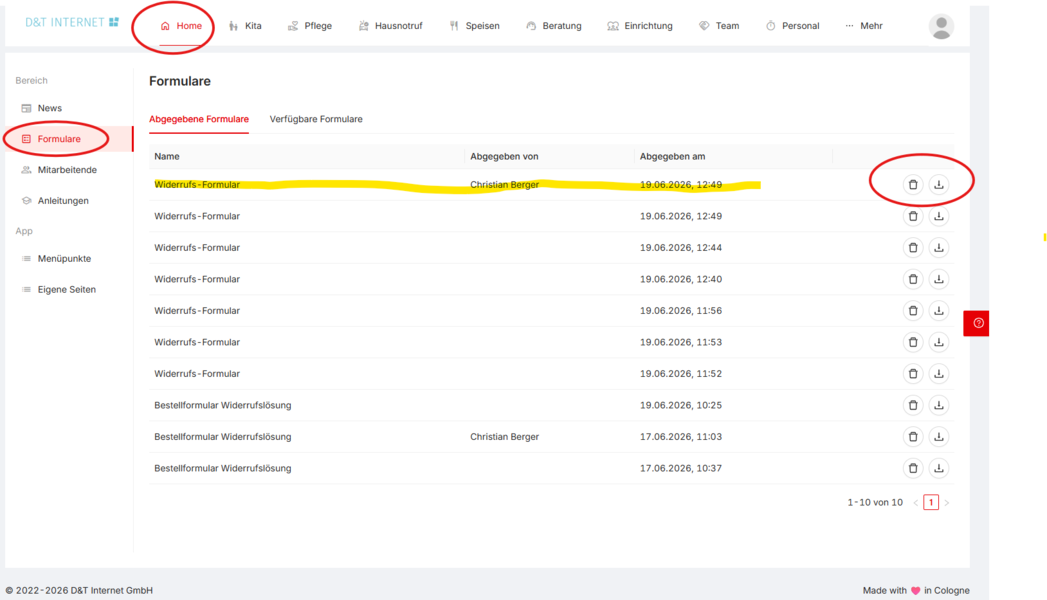Download the 19.06.2026, 12:44 Widerrufs-Formular
1047x600 pixels.
pyautogui.click(x=938, y=248)
